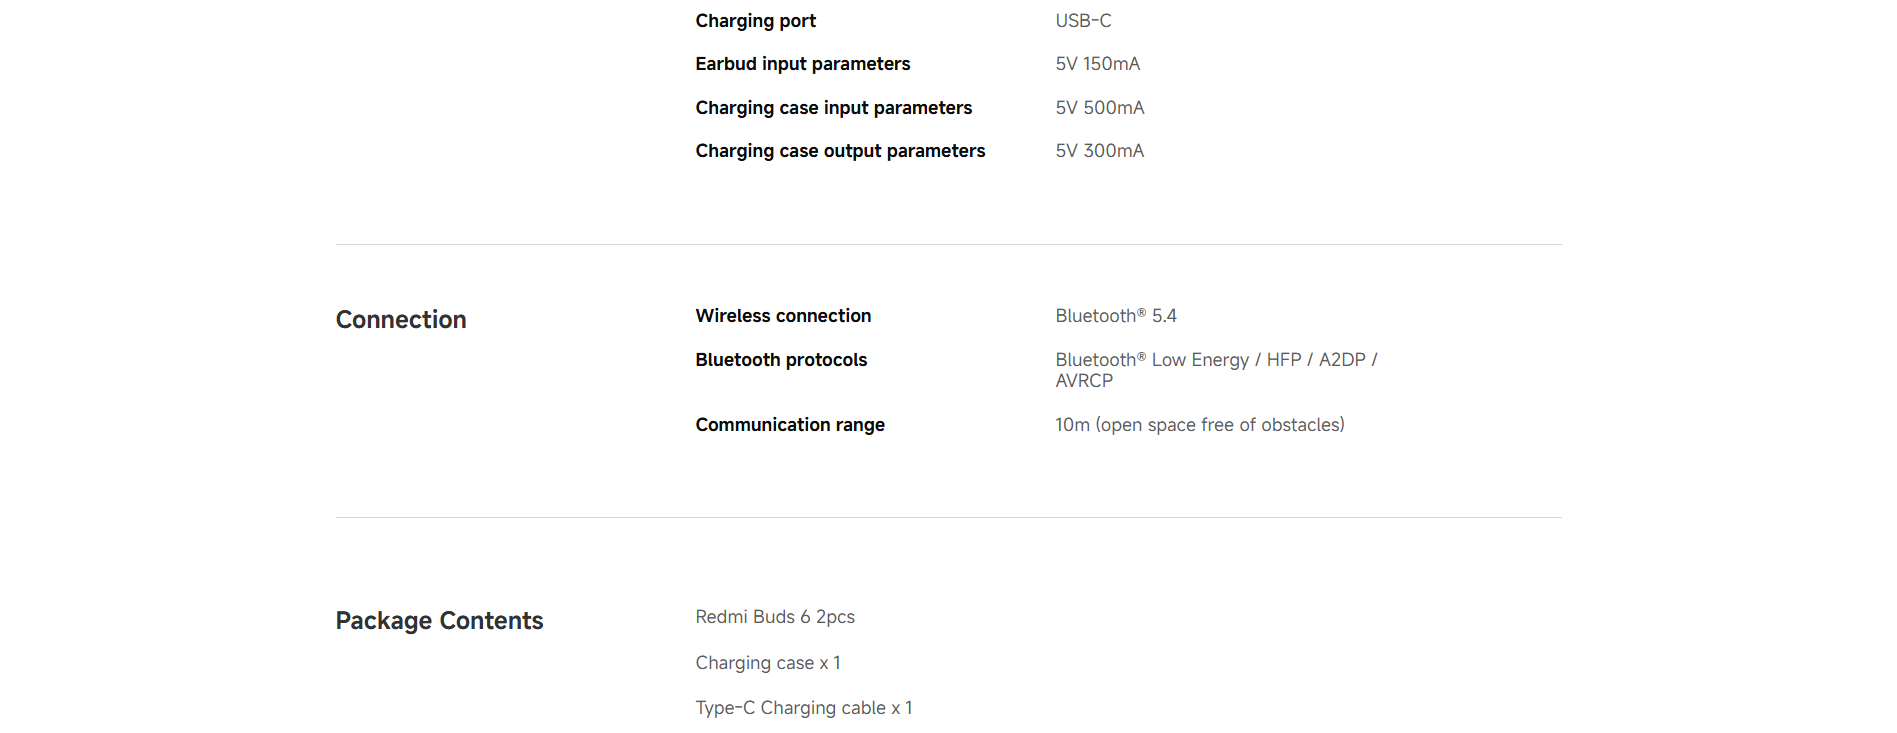1897x733 pixels.
Task: Click the Charging case x 1 item
Action: pyautogui.click(x=768, y=663)
